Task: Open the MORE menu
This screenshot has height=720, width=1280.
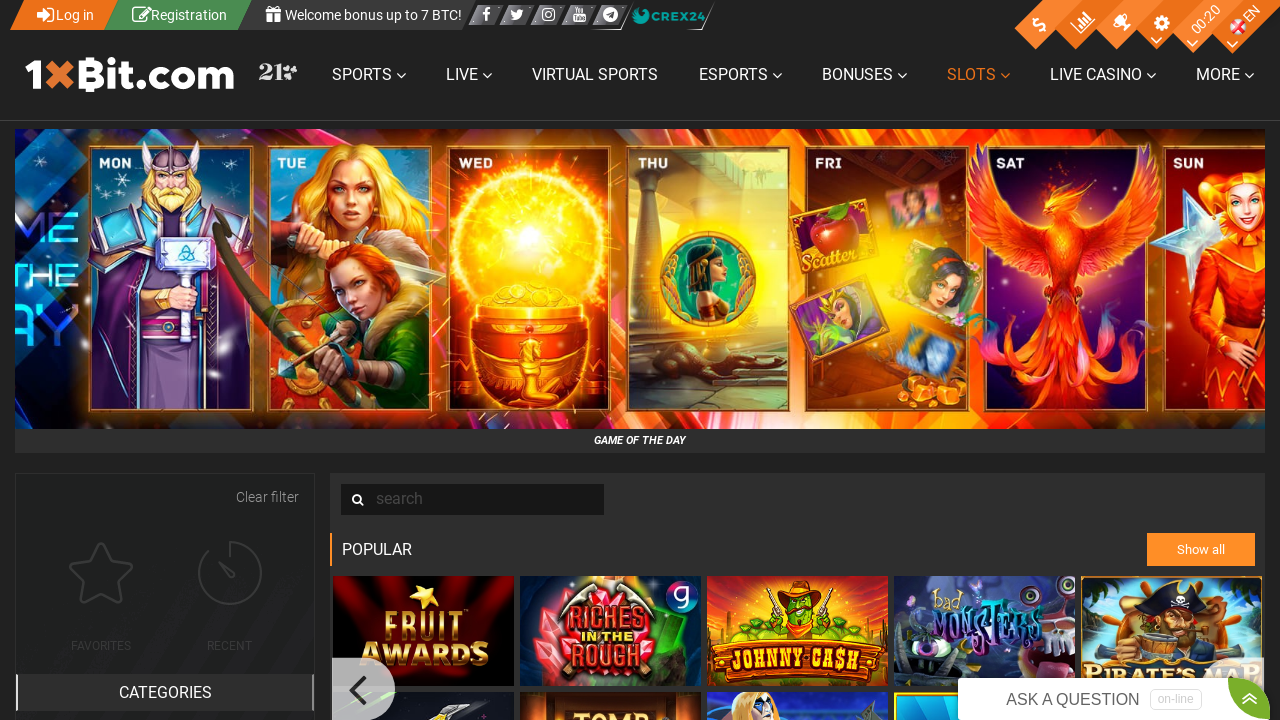Action: (x=1225, y=75)
